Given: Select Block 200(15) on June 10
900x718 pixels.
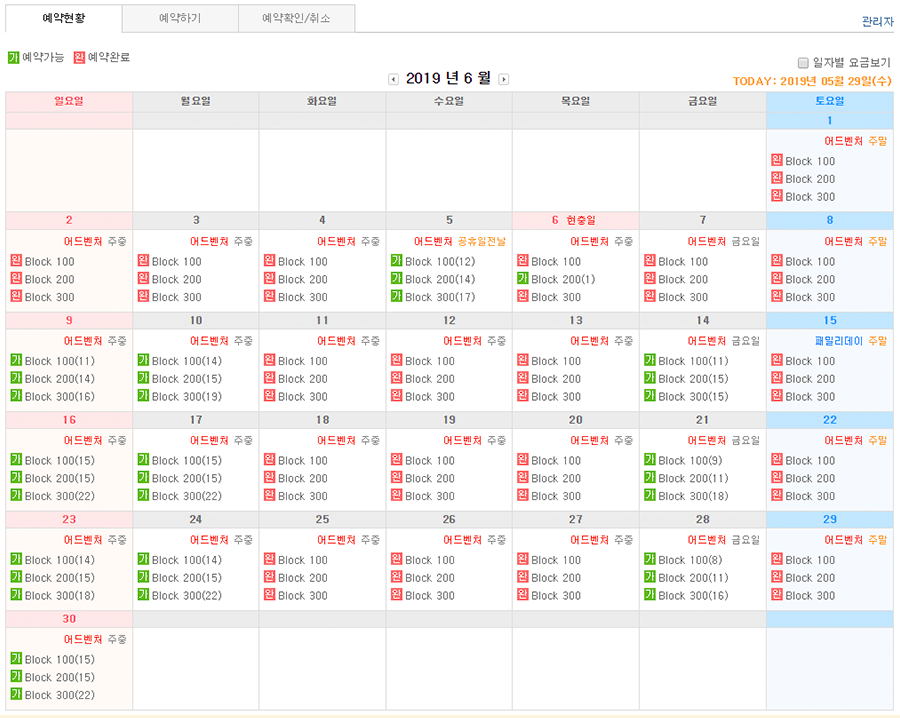Looking at the screenshot, I should coord(187,379).
